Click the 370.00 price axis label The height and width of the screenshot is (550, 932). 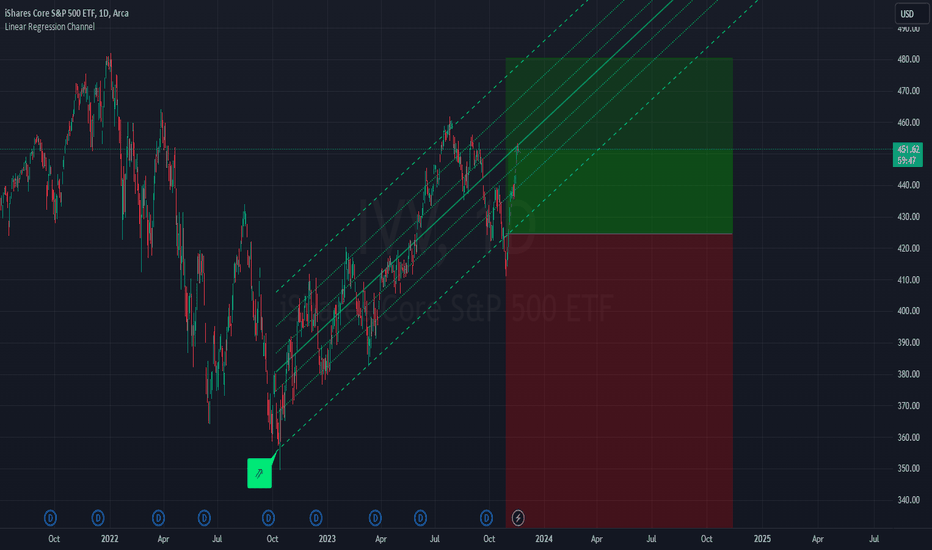click(x=908, y=406)
